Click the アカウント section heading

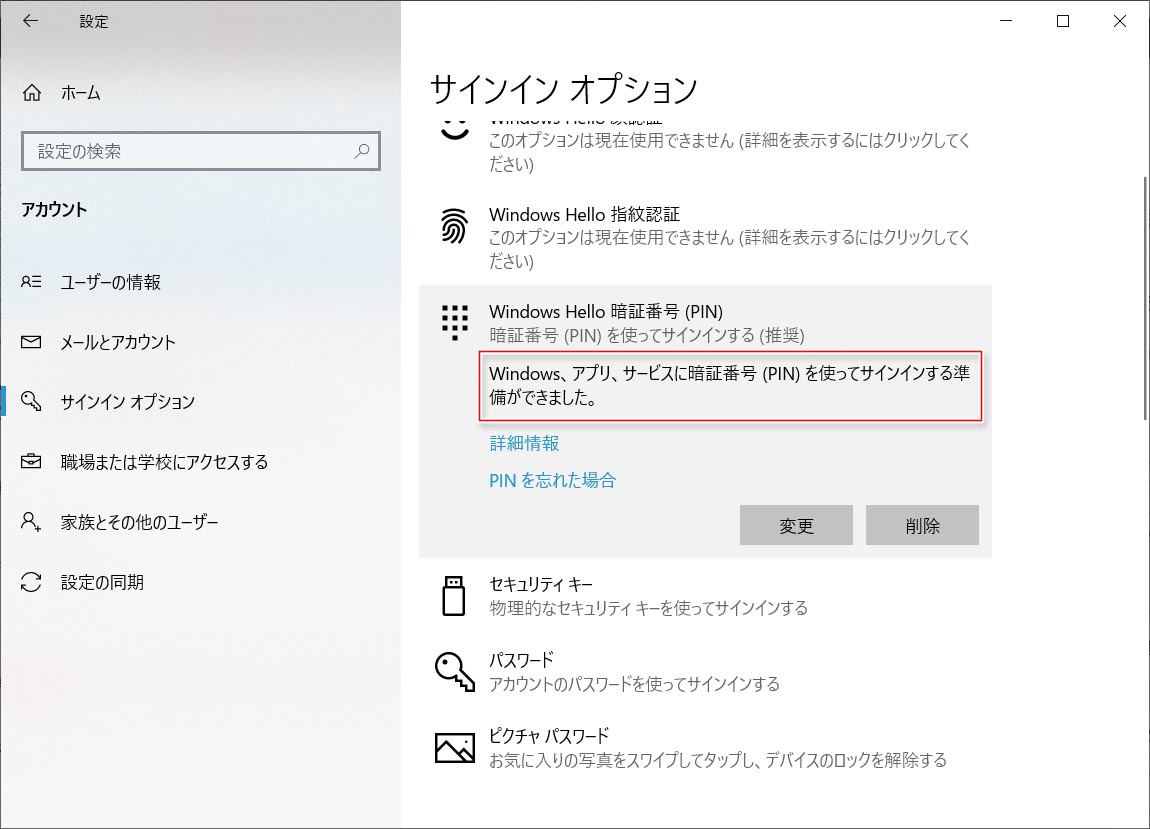54,209
